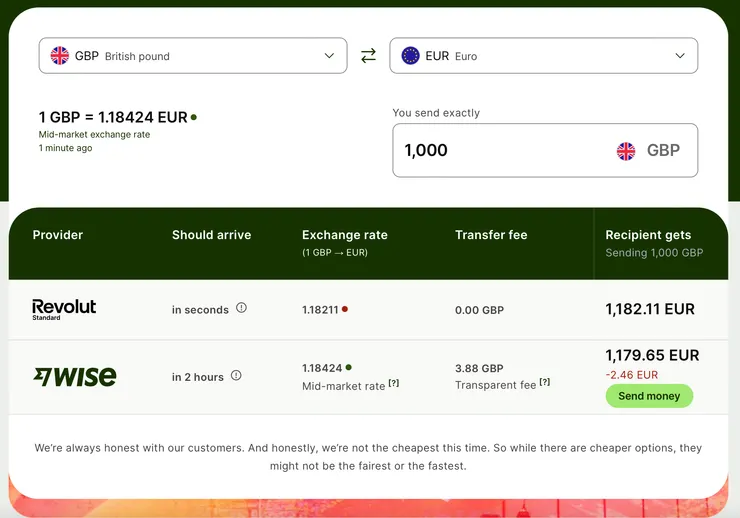The image size is (740, 518).
Task: Open the EUR Euro currency dropdown
Action: (544, 56)
